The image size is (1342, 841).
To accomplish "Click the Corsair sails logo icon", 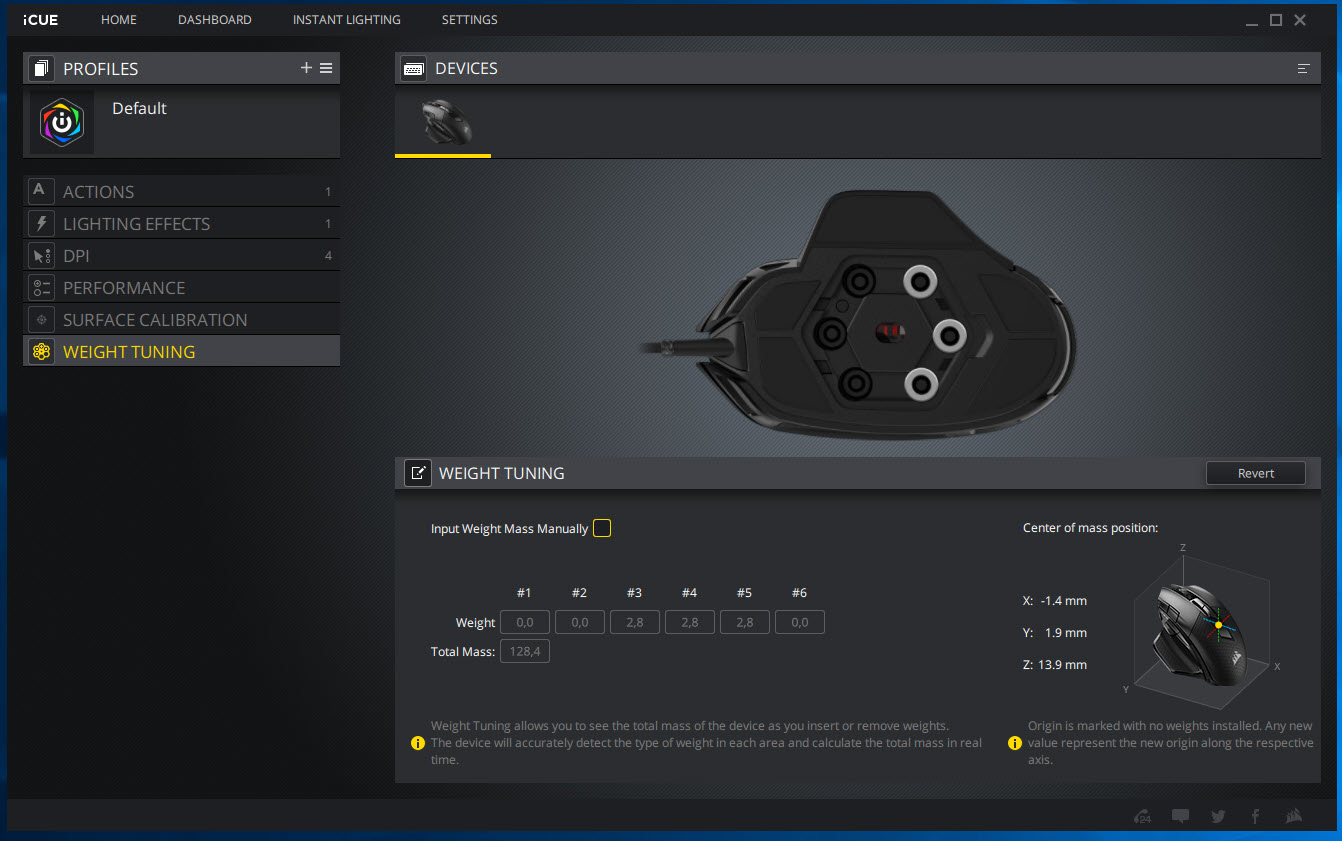I will pos(1294,816).
